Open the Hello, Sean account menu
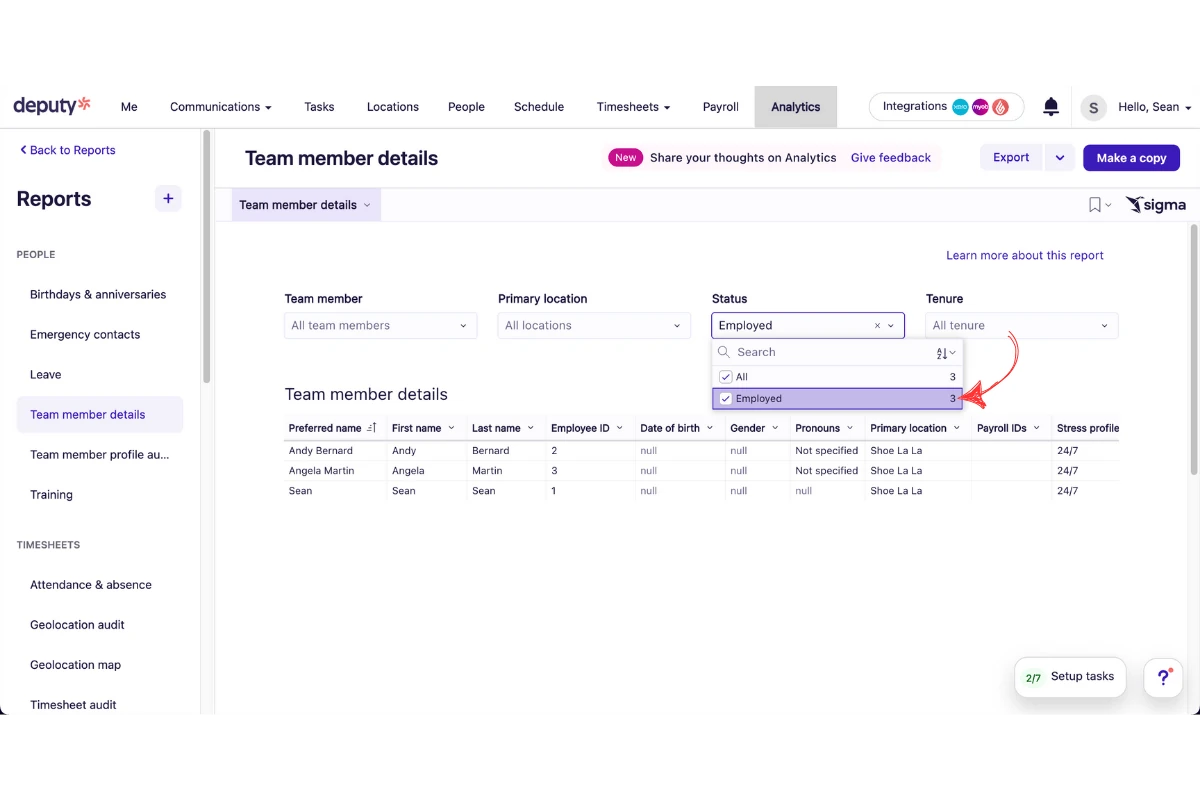Viewport: 1200px width, 800px height. click(x=1155, y=107)
